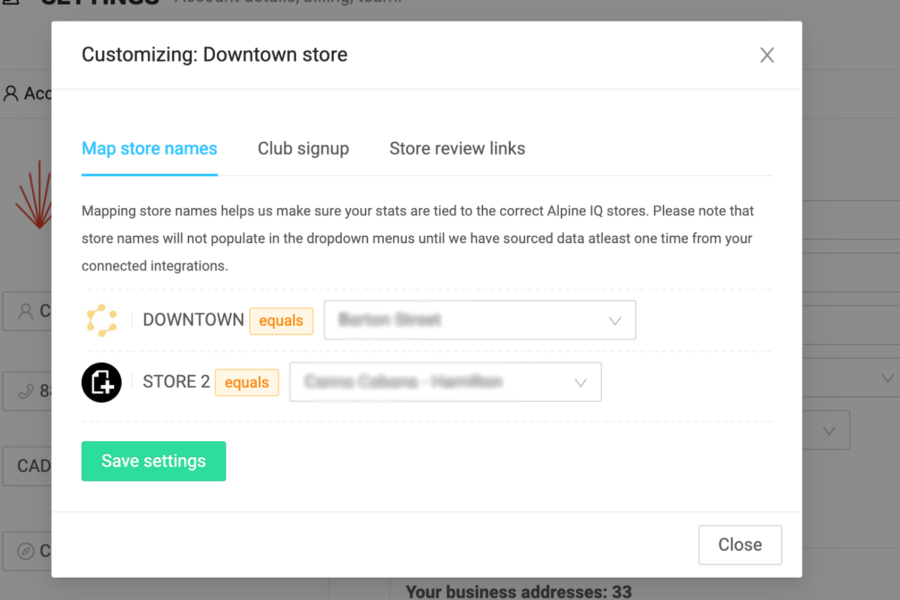Open the Store review links tab

click(x=457, y=149)
